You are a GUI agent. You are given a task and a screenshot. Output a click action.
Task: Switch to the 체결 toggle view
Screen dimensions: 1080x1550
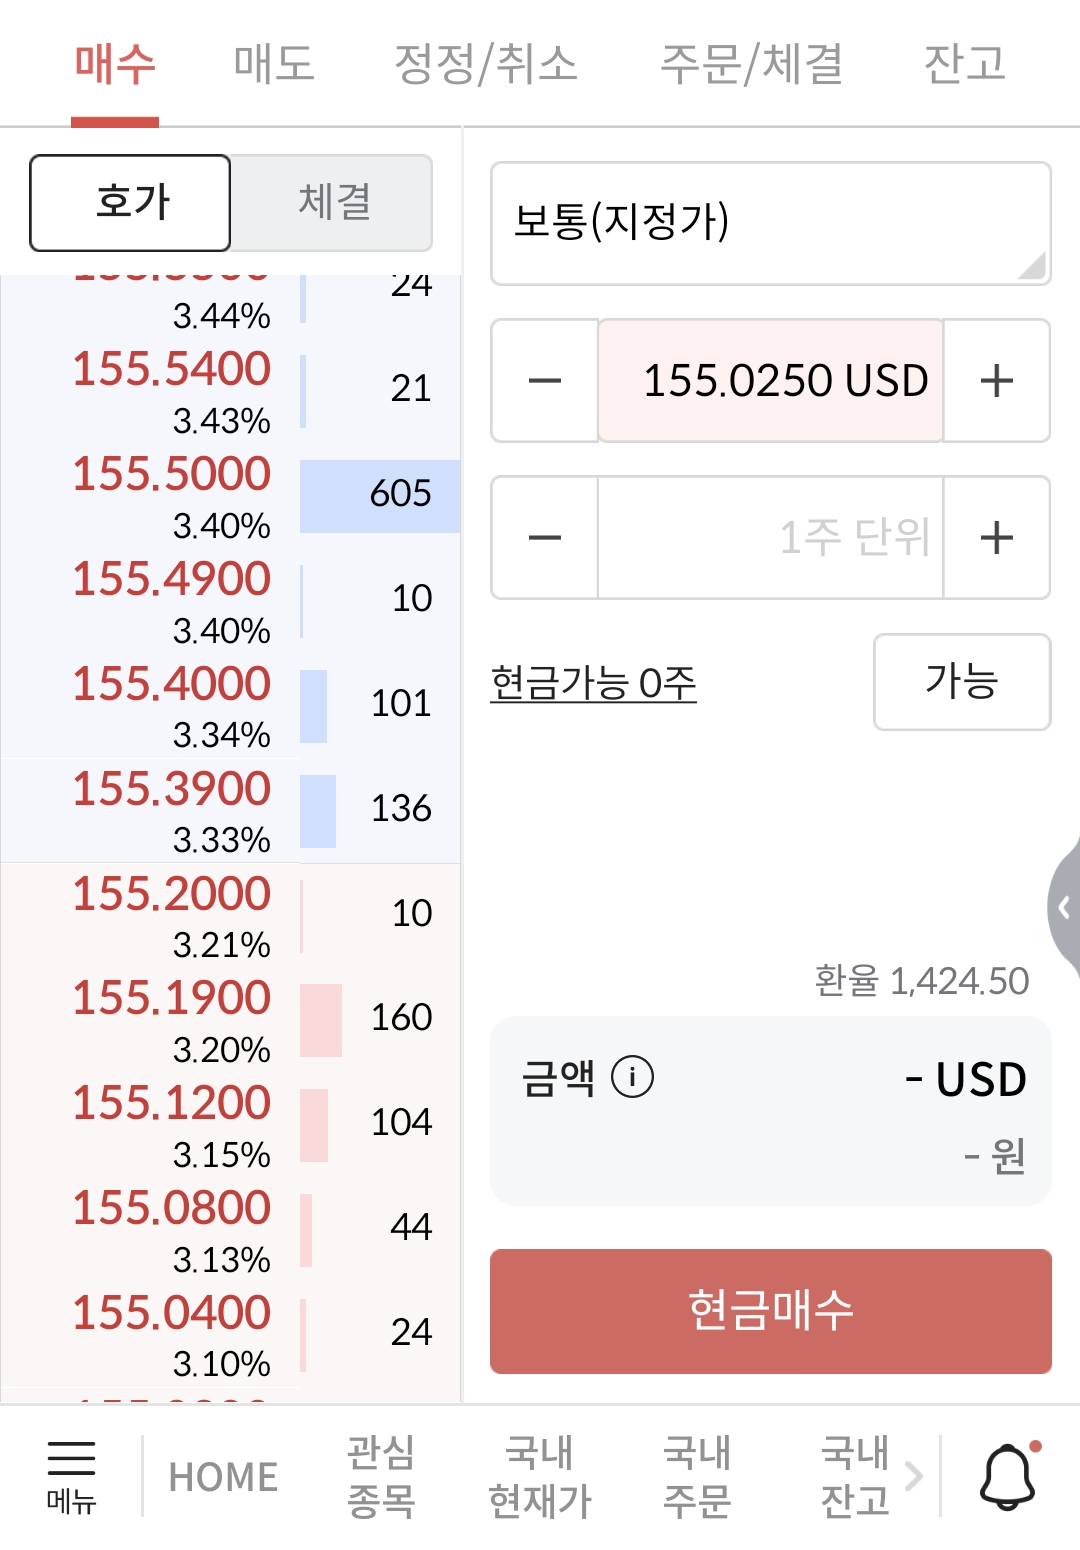pos(333,203)
